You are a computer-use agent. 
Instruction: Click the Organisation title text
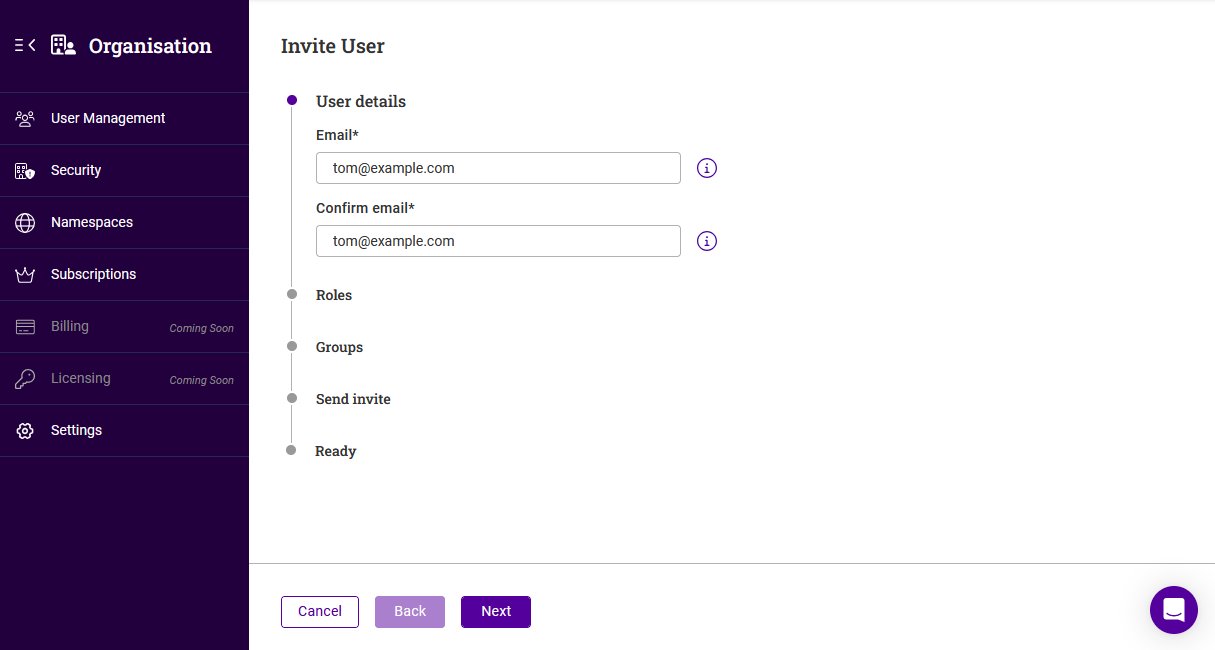coord(150,45)
